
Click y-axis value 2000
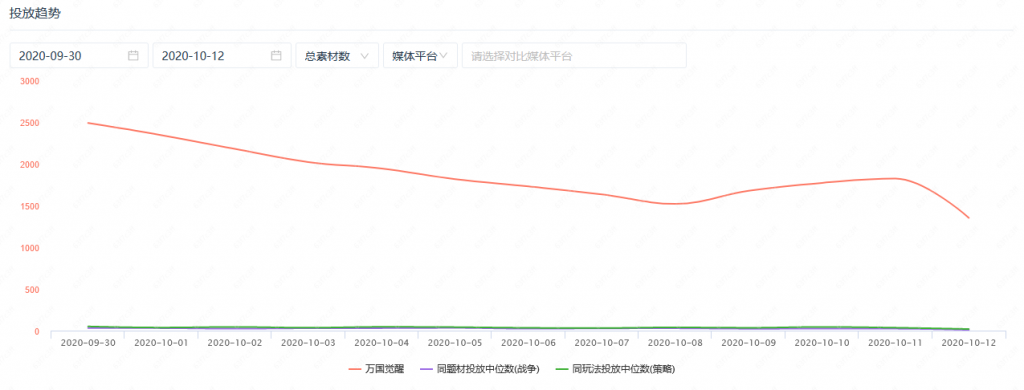(x=30, y=165)
